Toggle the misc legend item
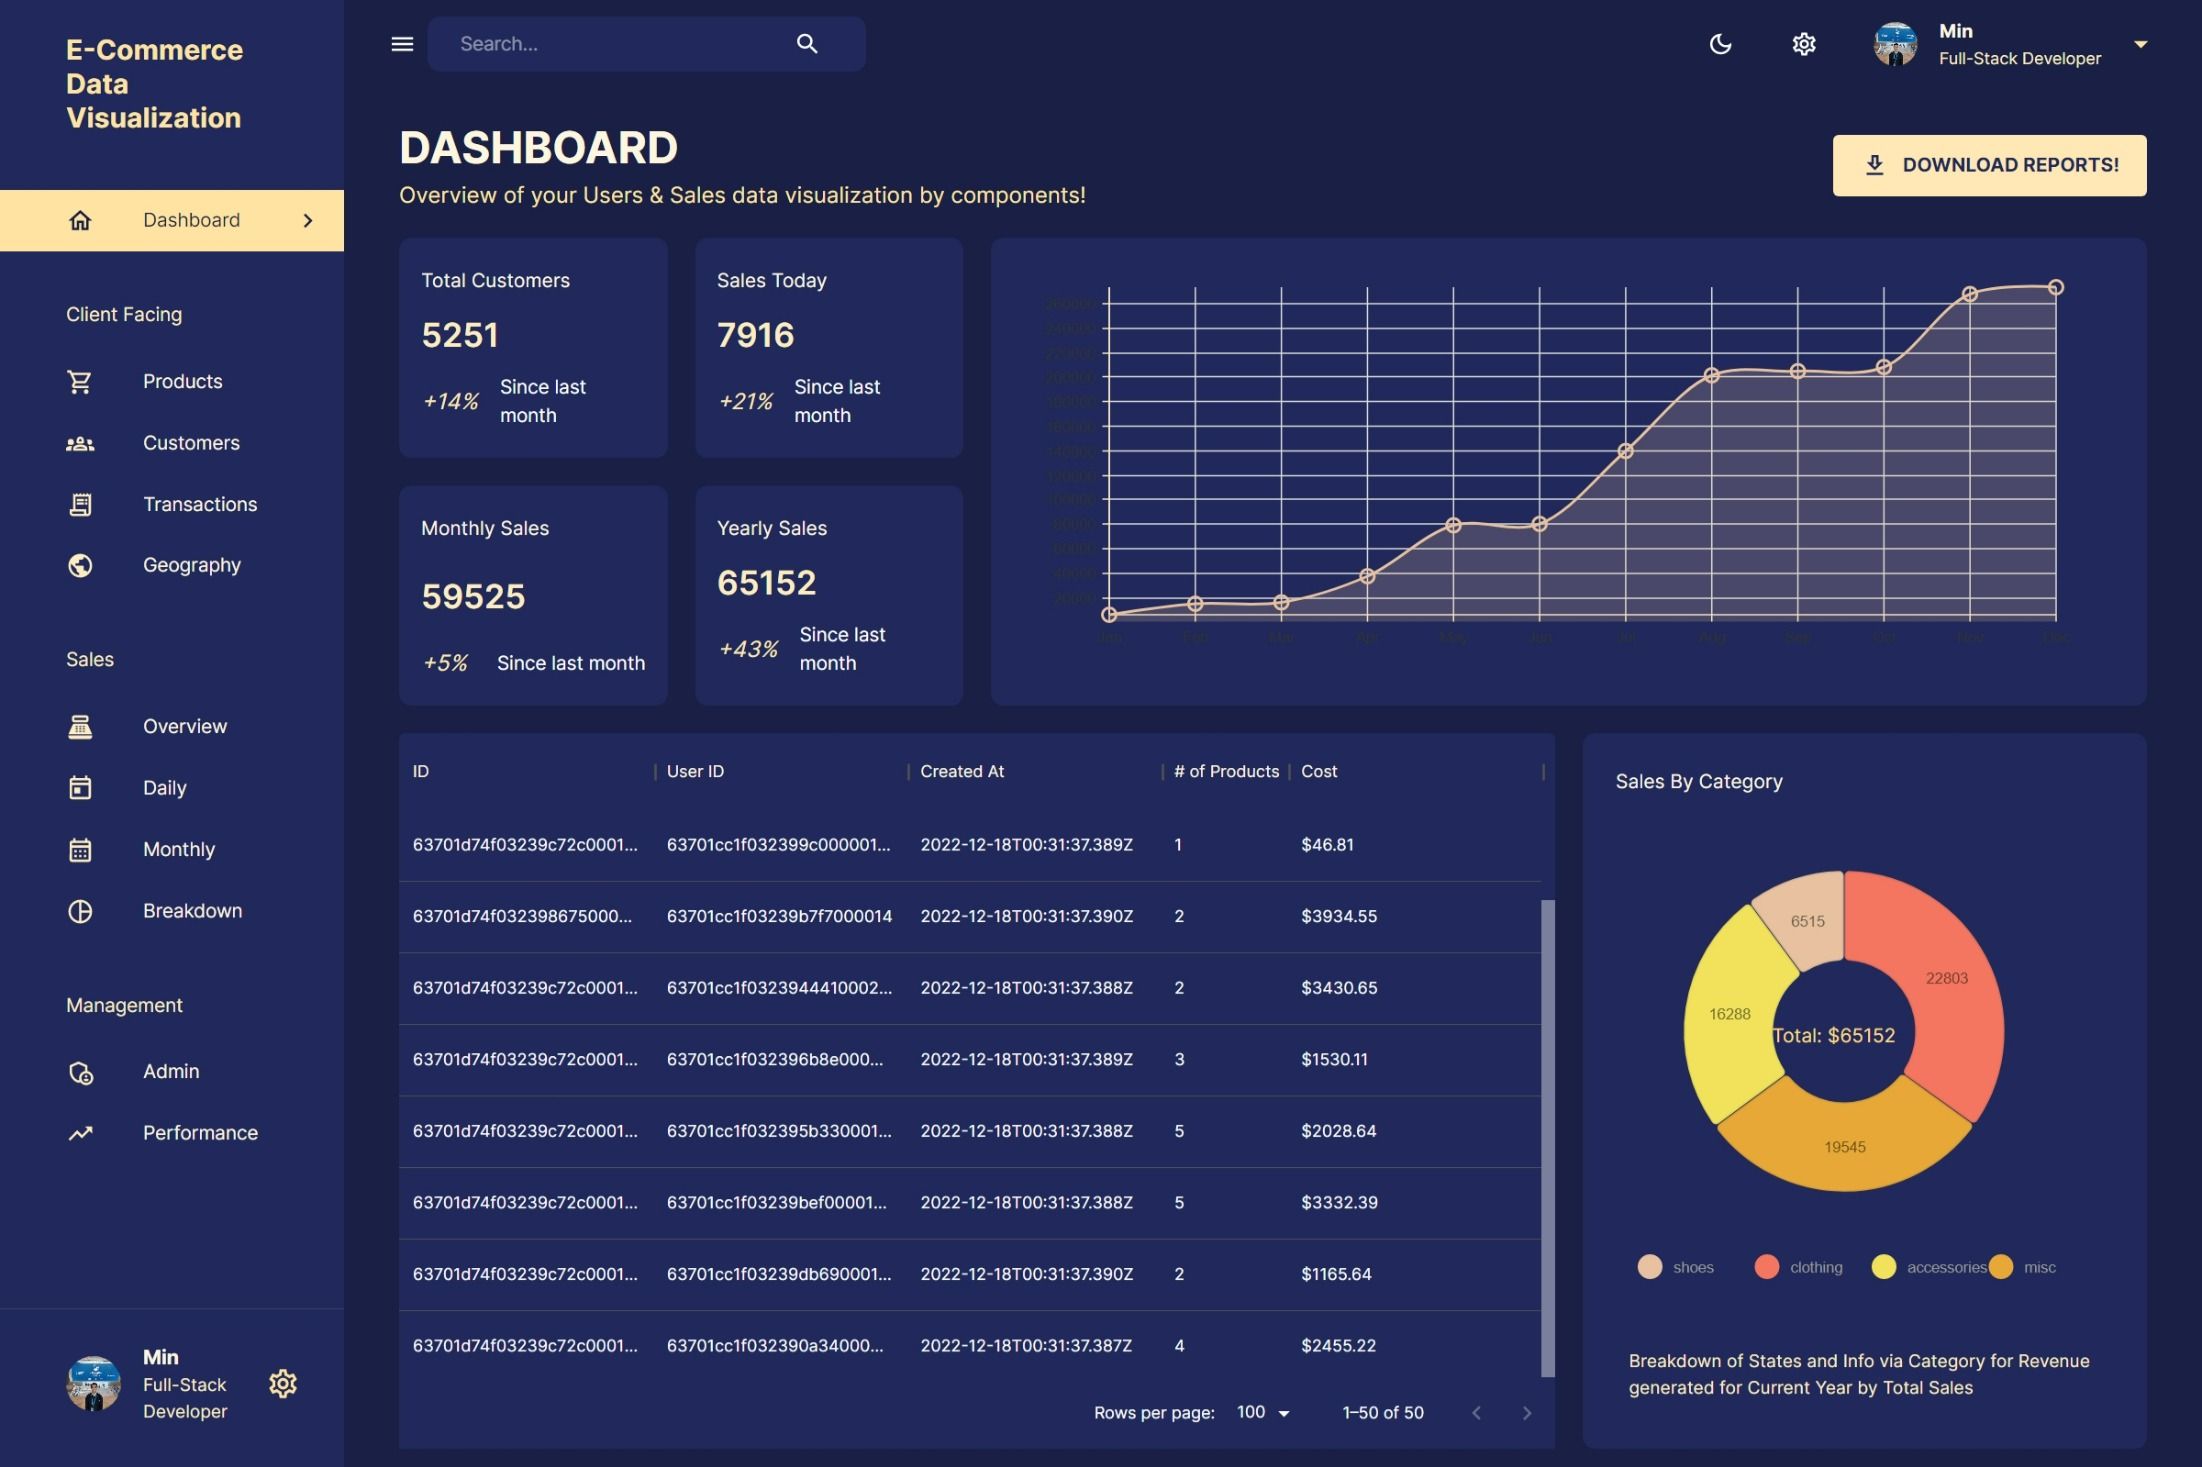2202x1467 pixels. click(x=2039, y=1267)
